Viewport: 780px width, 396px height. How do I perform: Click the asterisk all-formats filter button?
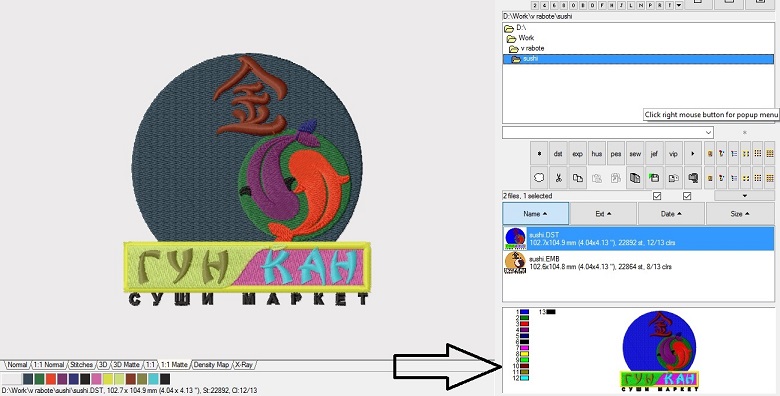pyautogui.click(x=539, y=154)
